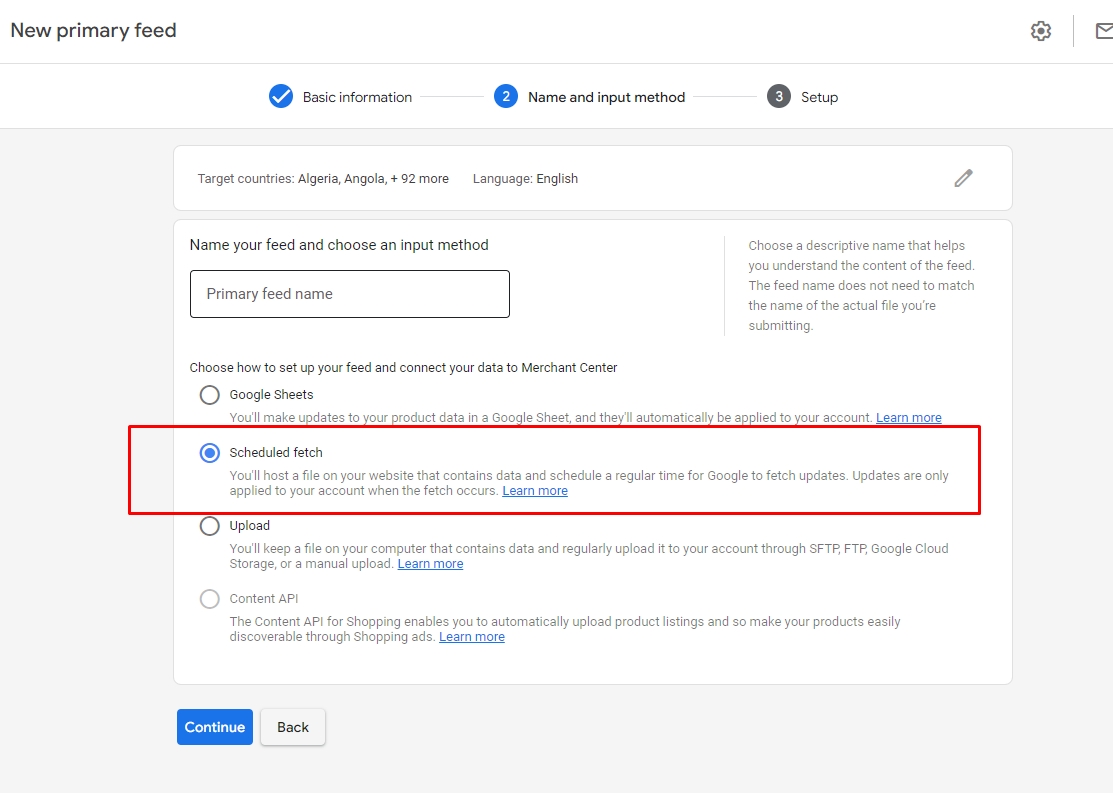1113x793 pixels.
Task: Focus the Primary feed name field
Action: click(350, 294)
